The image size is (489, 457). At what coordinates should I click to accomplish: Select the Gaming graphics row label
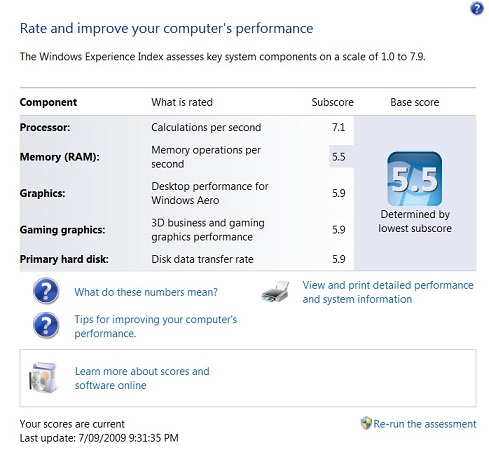pyautogui.click(x=62, y=230)
